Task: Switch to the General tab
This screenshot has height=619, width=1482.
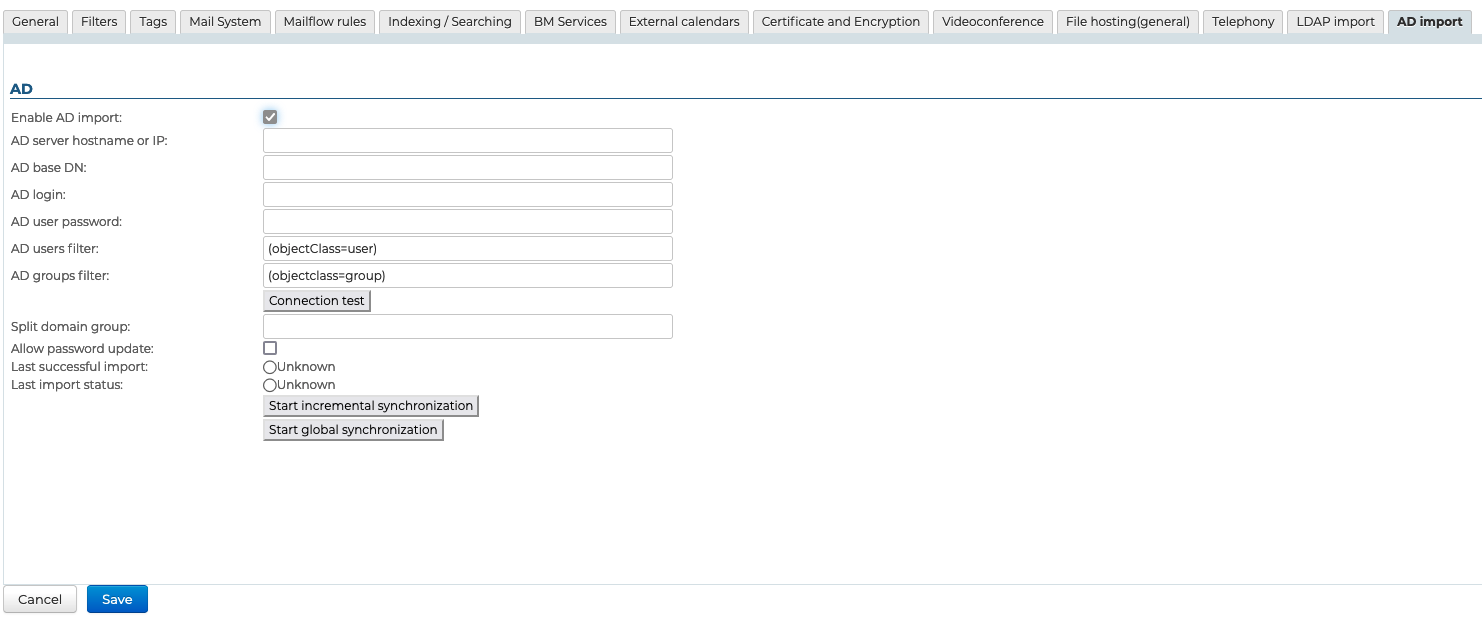Action: coord(35,22)
